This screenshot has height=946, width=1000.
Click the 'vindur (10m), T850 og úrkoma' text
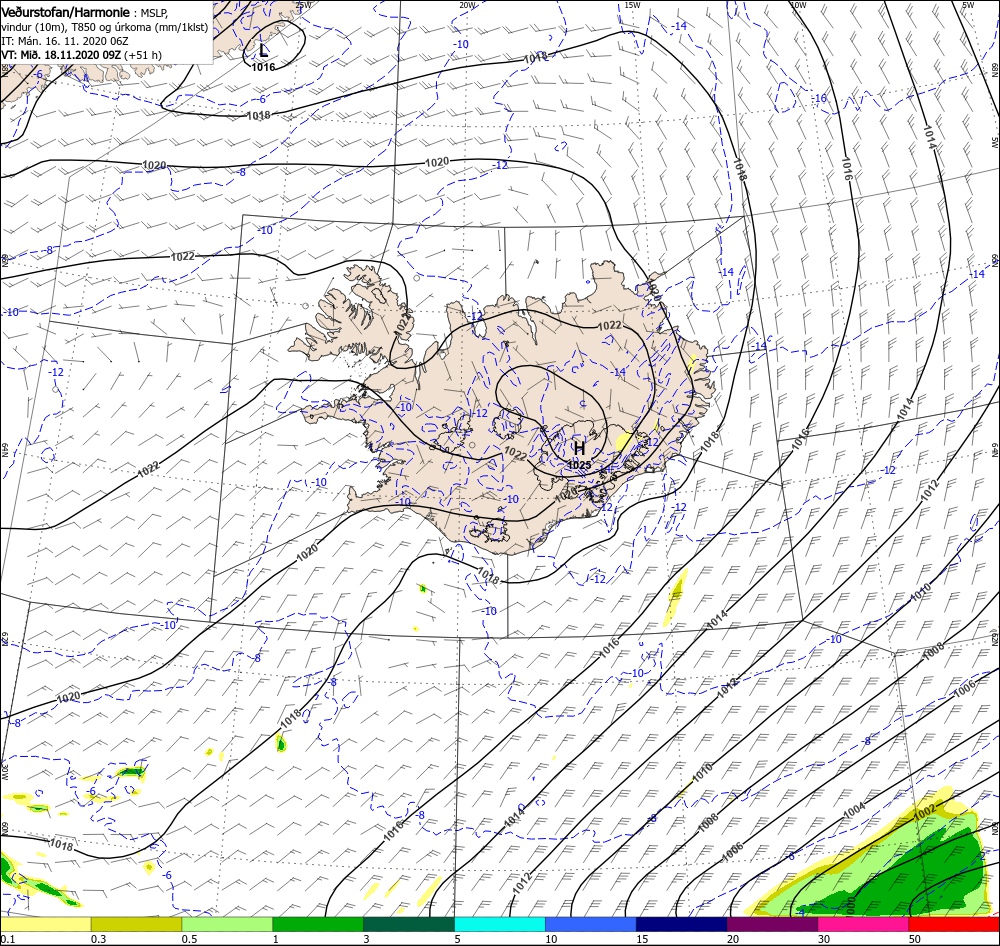coord(77,27)
